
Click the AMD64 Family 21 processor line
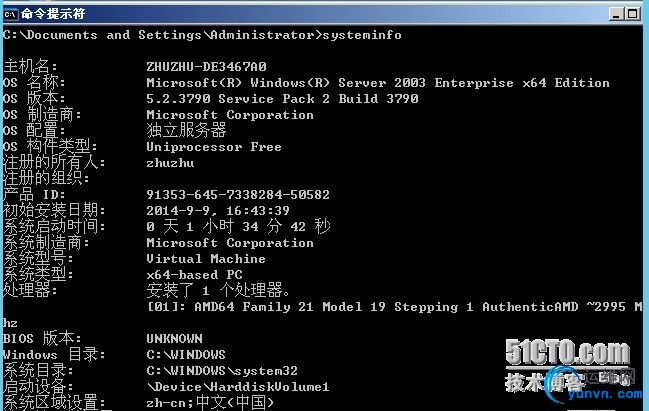[394, 307]
